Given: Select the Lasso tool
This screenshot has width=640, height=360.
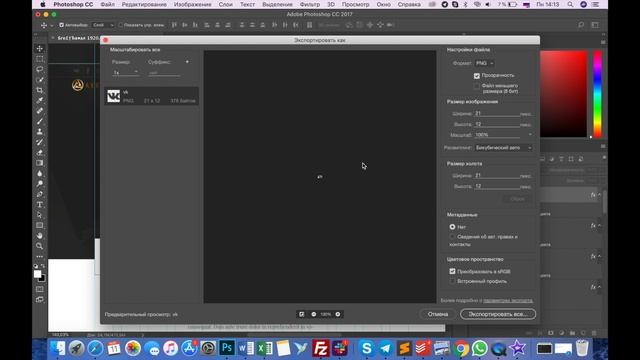Looking at the screenshot, I should click(x=40, y=69).
